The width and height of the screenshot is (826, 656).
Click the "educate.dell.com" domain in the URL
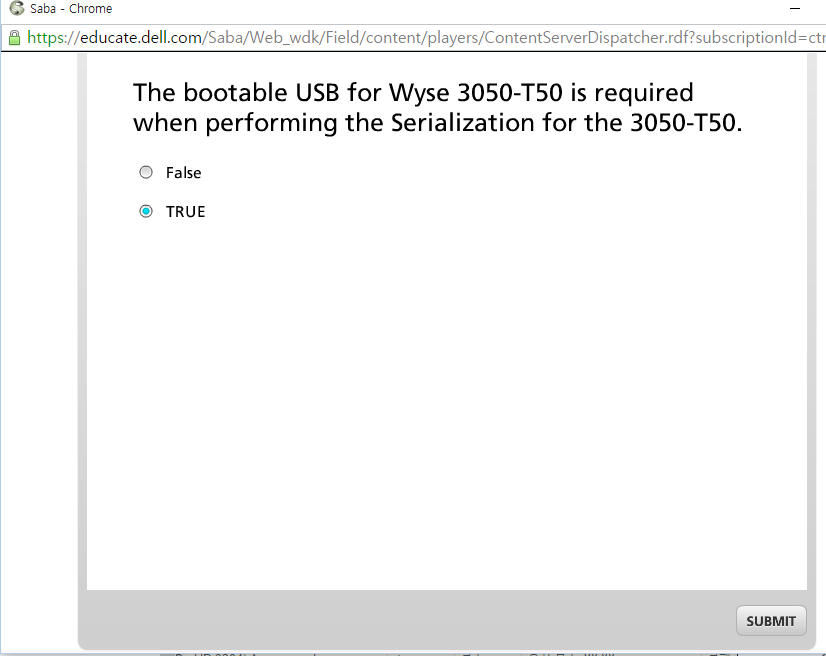click(x=140, y=38)
